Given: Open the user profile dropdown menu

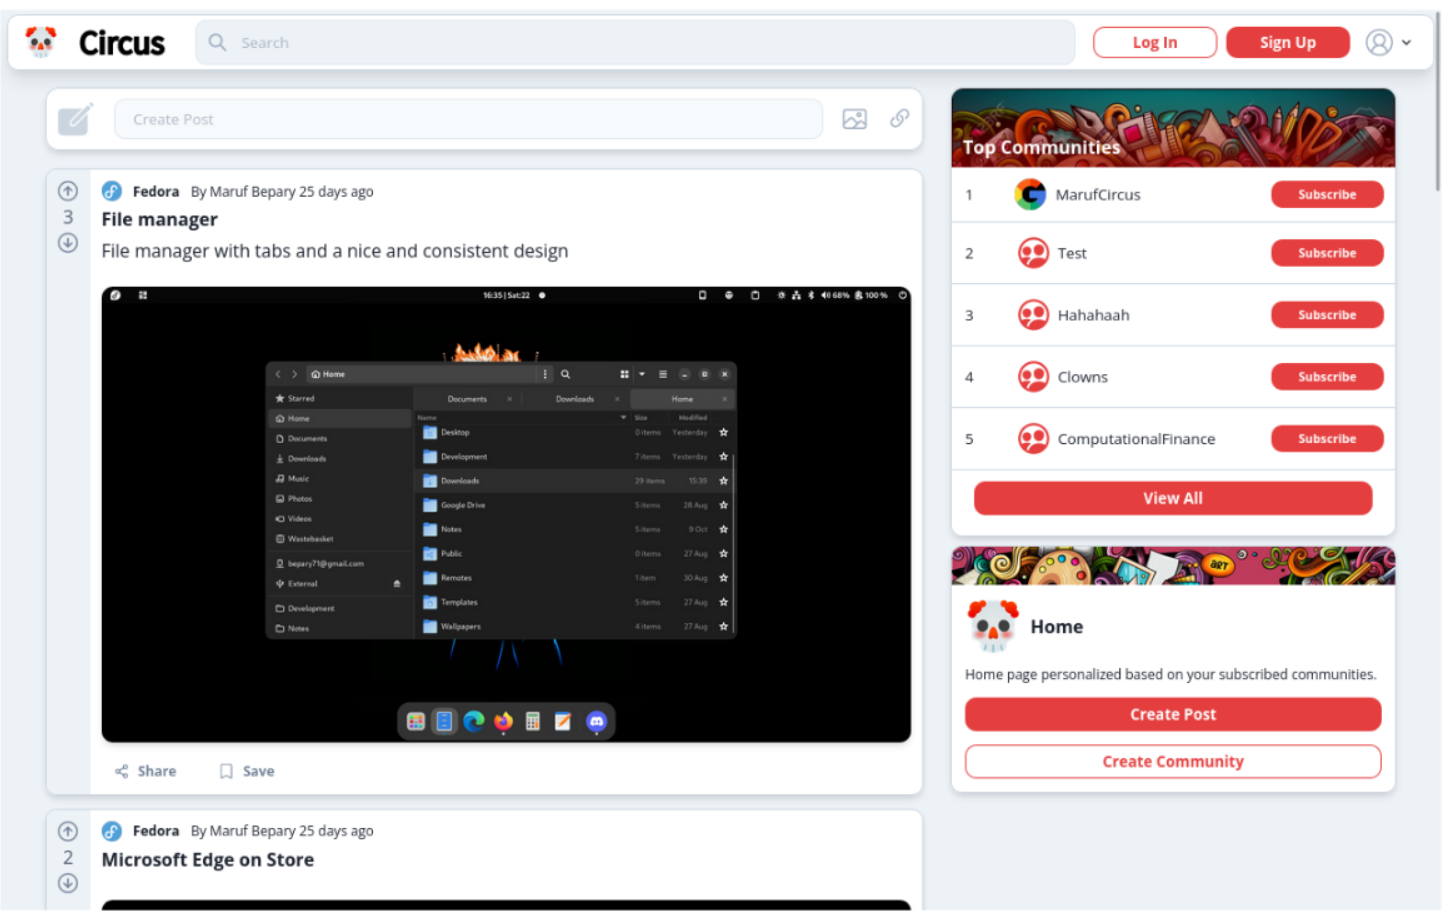Looking at the screenshot, I should click(1388, 43).
